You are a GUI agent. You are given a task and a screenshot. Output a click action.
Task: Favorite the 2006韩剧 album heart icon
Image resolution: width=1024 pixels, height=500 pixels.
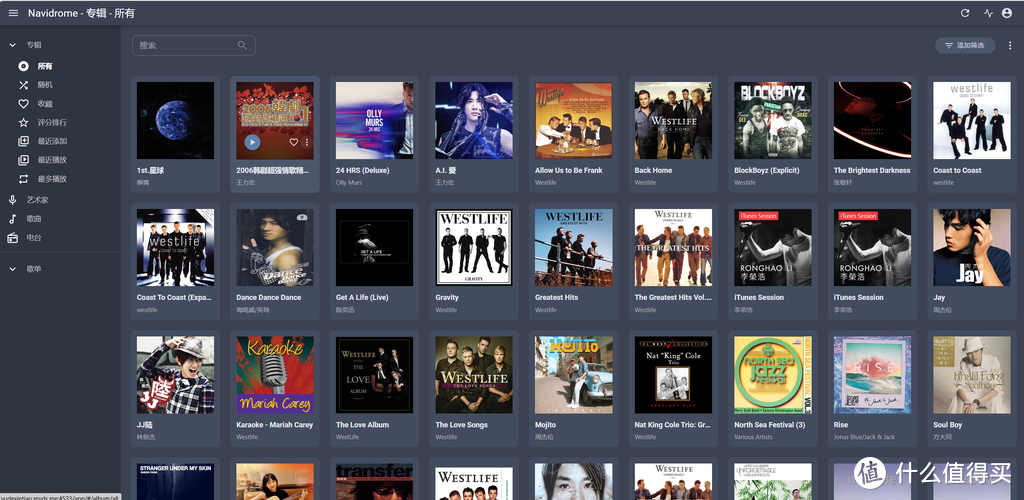294,142
